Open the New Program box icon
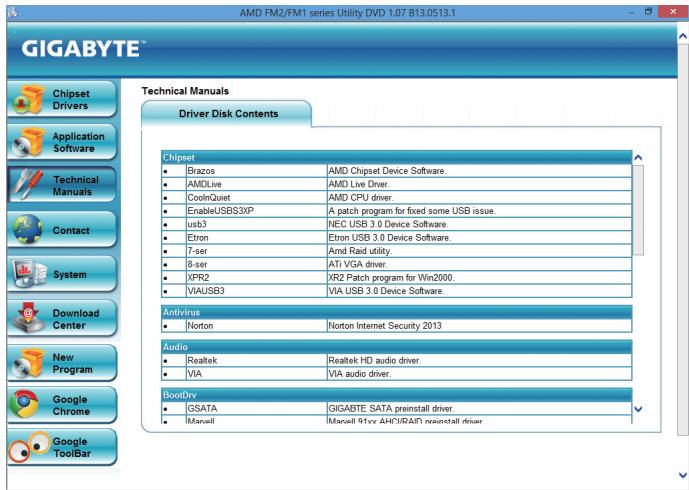Screen dimensions: 689x490 pos(29,363)
